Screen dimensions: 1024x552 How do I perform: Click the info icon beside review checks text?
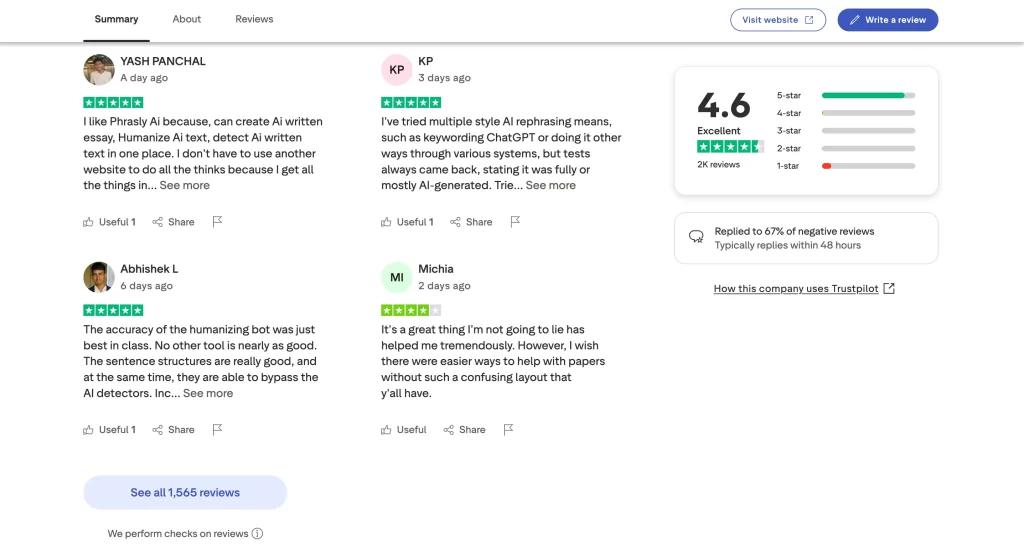coord(257,534)
